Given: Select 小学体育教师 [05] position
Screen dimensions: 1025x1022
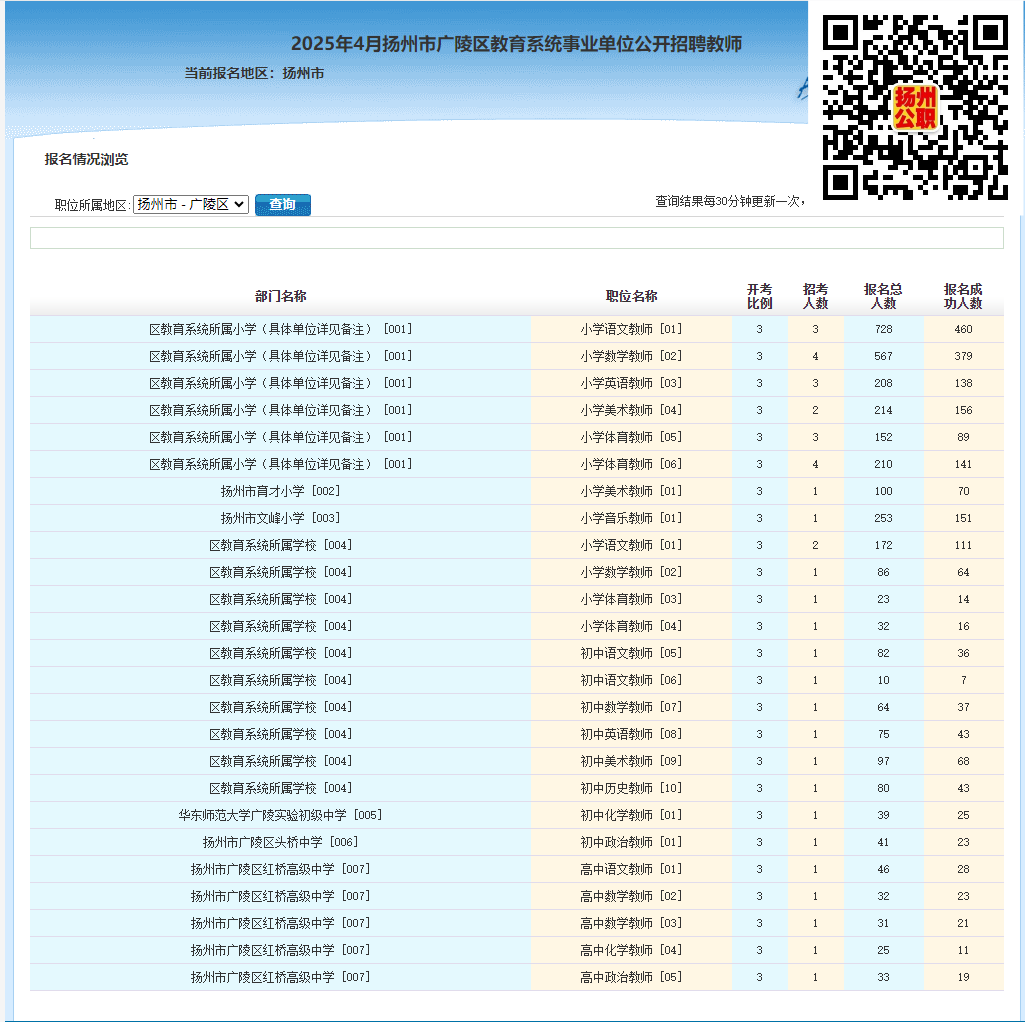Looking at the screenshot, I should (x=631, y=437).
